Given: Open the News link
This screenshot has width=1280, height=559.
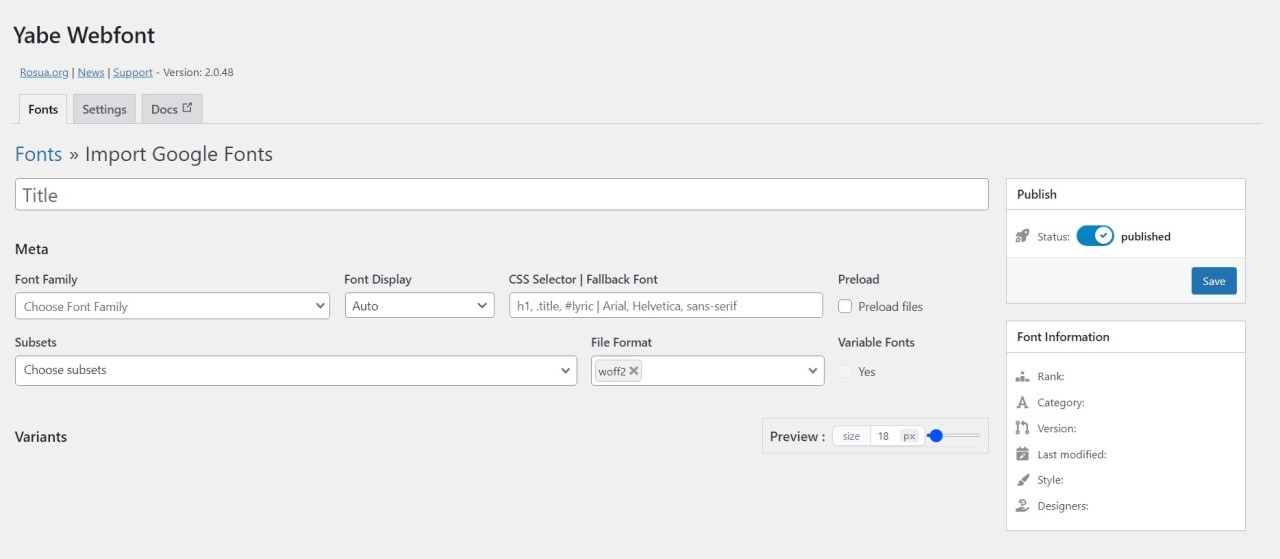Looking at the screenshot, I should point(91,72).
